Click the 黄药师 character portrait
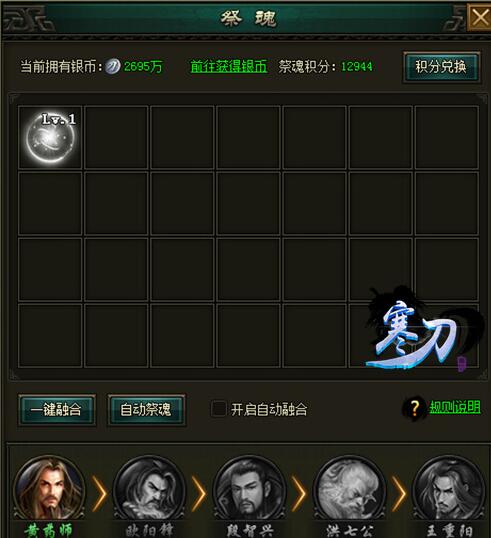491x538 pixels. tap(49, 489)
